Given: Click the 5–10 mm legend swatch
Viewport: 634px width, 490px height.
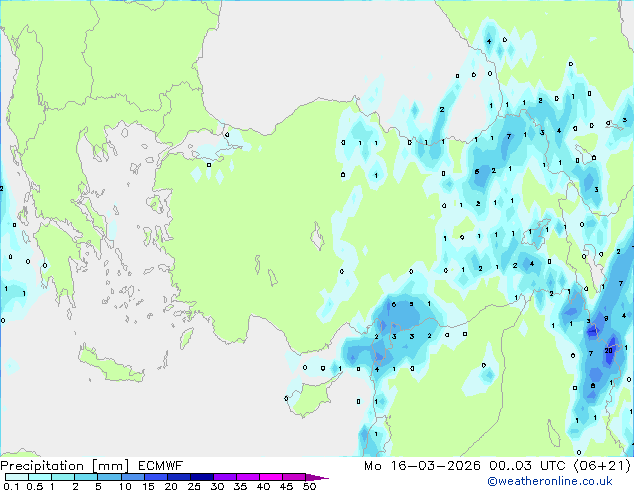Looking at the screenshot, I should click(x=109, y=477).
